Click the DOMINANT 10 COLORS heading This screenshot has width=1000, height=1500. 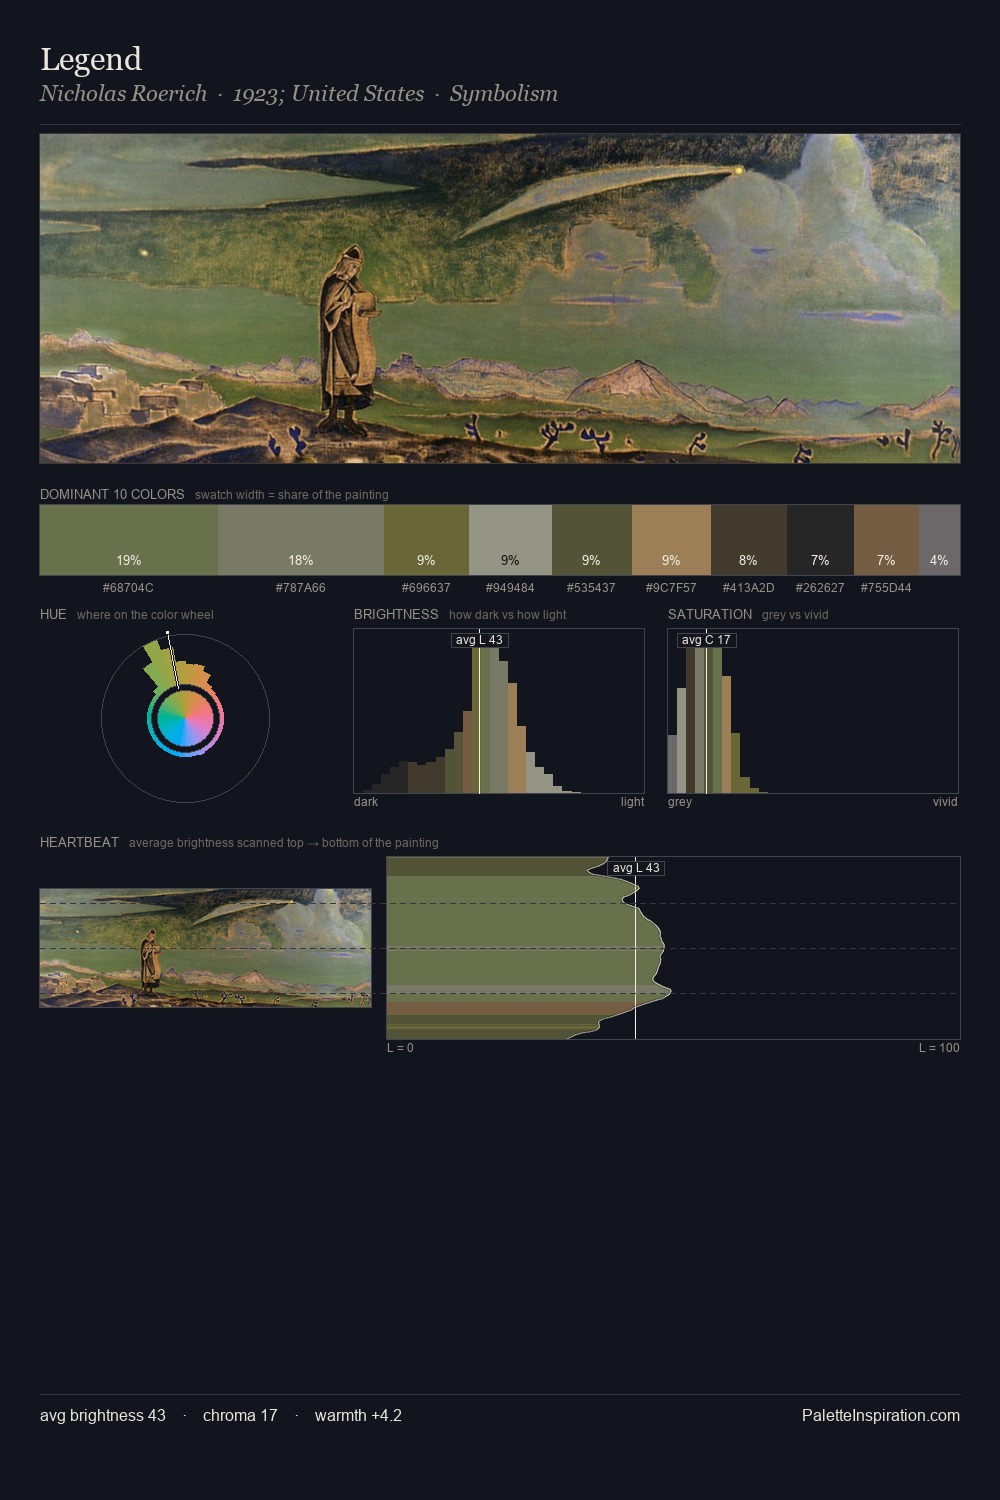click(x=112, y=494)
